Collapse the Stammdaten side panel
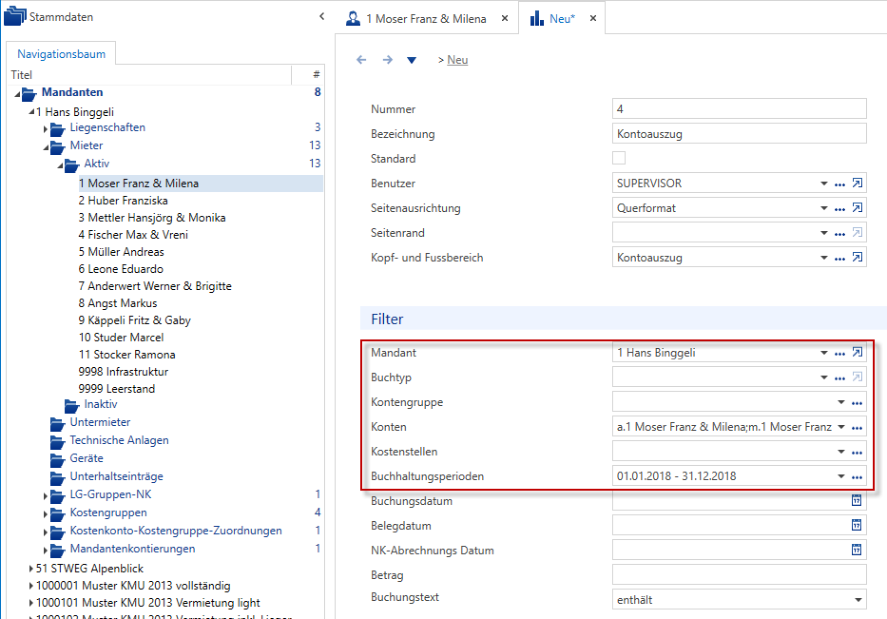 (322, 16)
